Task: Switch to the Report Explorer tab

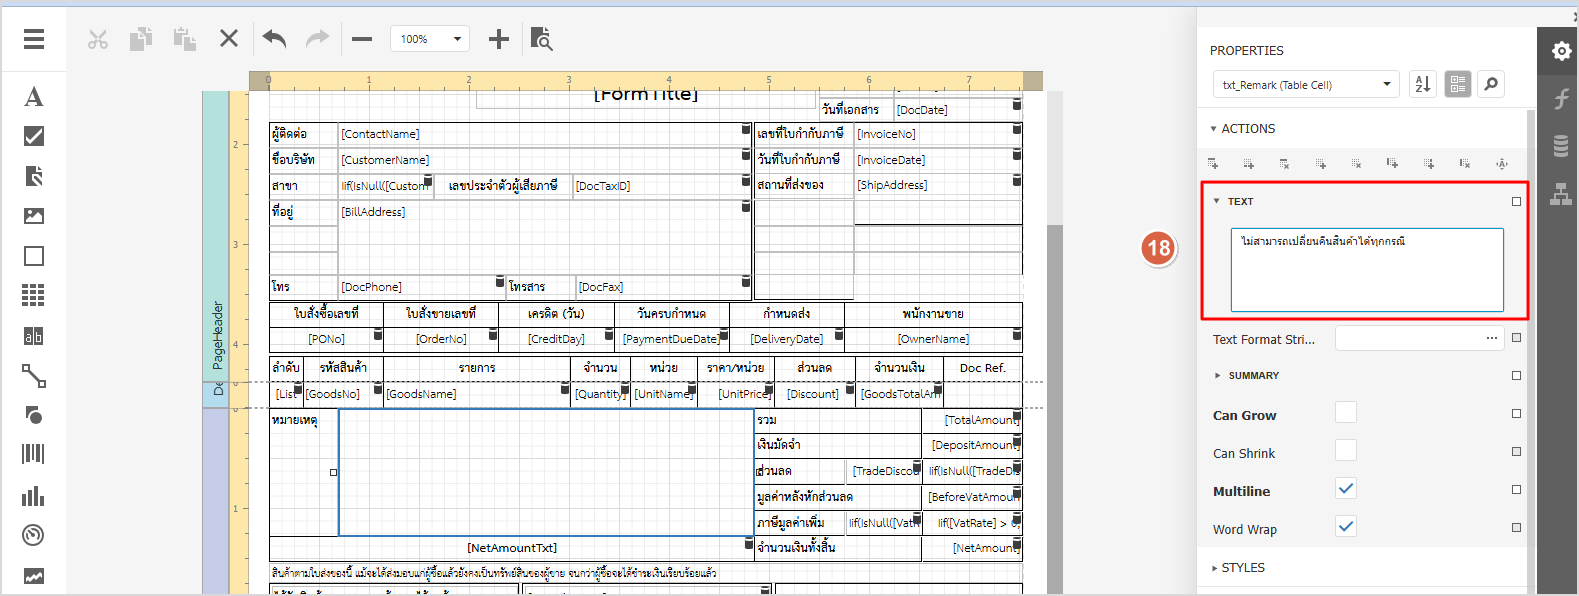Action: click(x=1560, y=194)
